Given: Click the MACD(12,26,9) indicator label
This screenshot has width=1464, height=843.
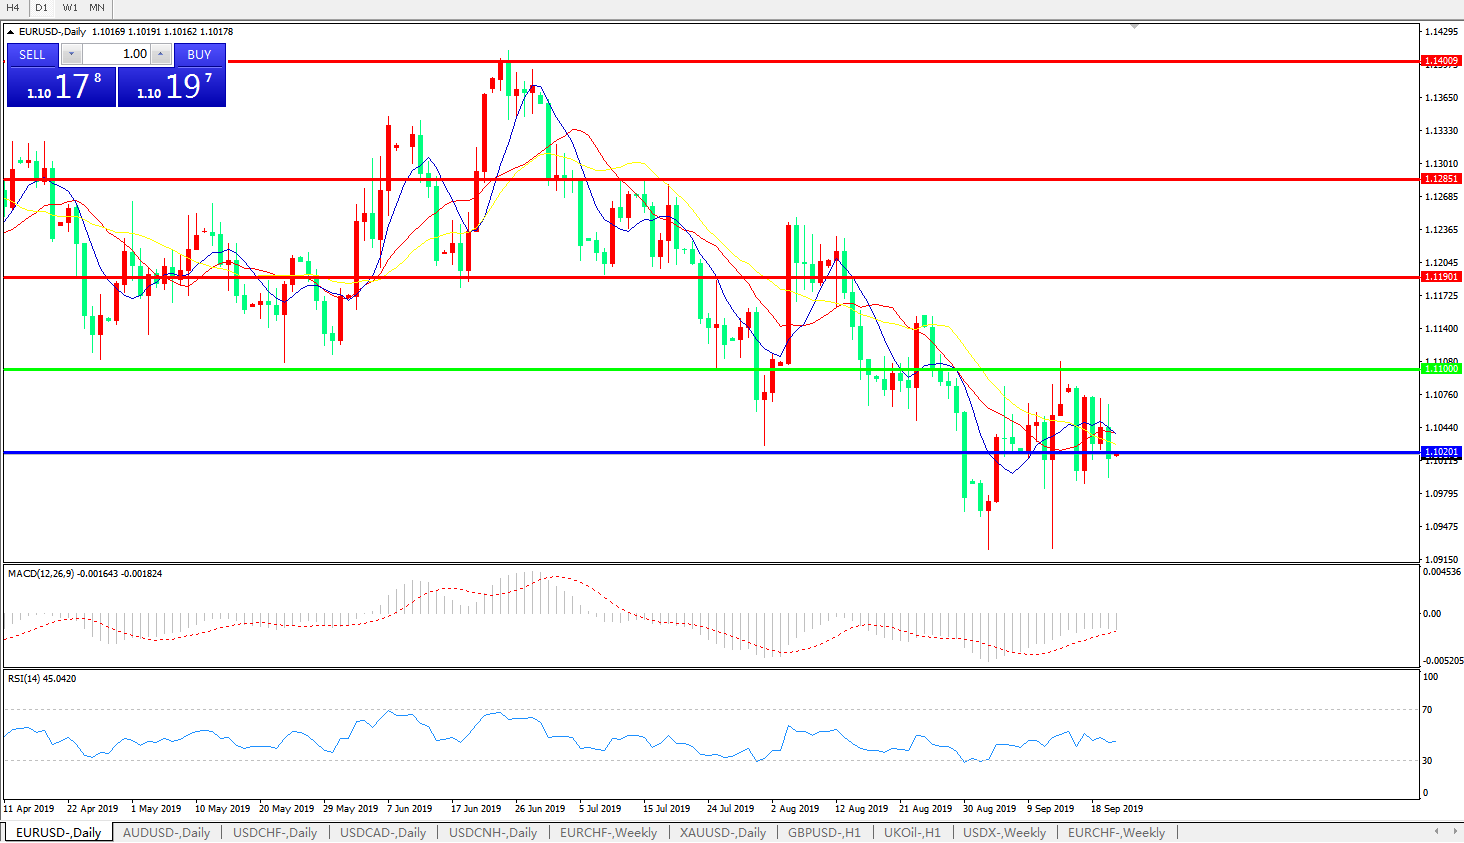Looking at the screenshot, I should click(84, 574).
